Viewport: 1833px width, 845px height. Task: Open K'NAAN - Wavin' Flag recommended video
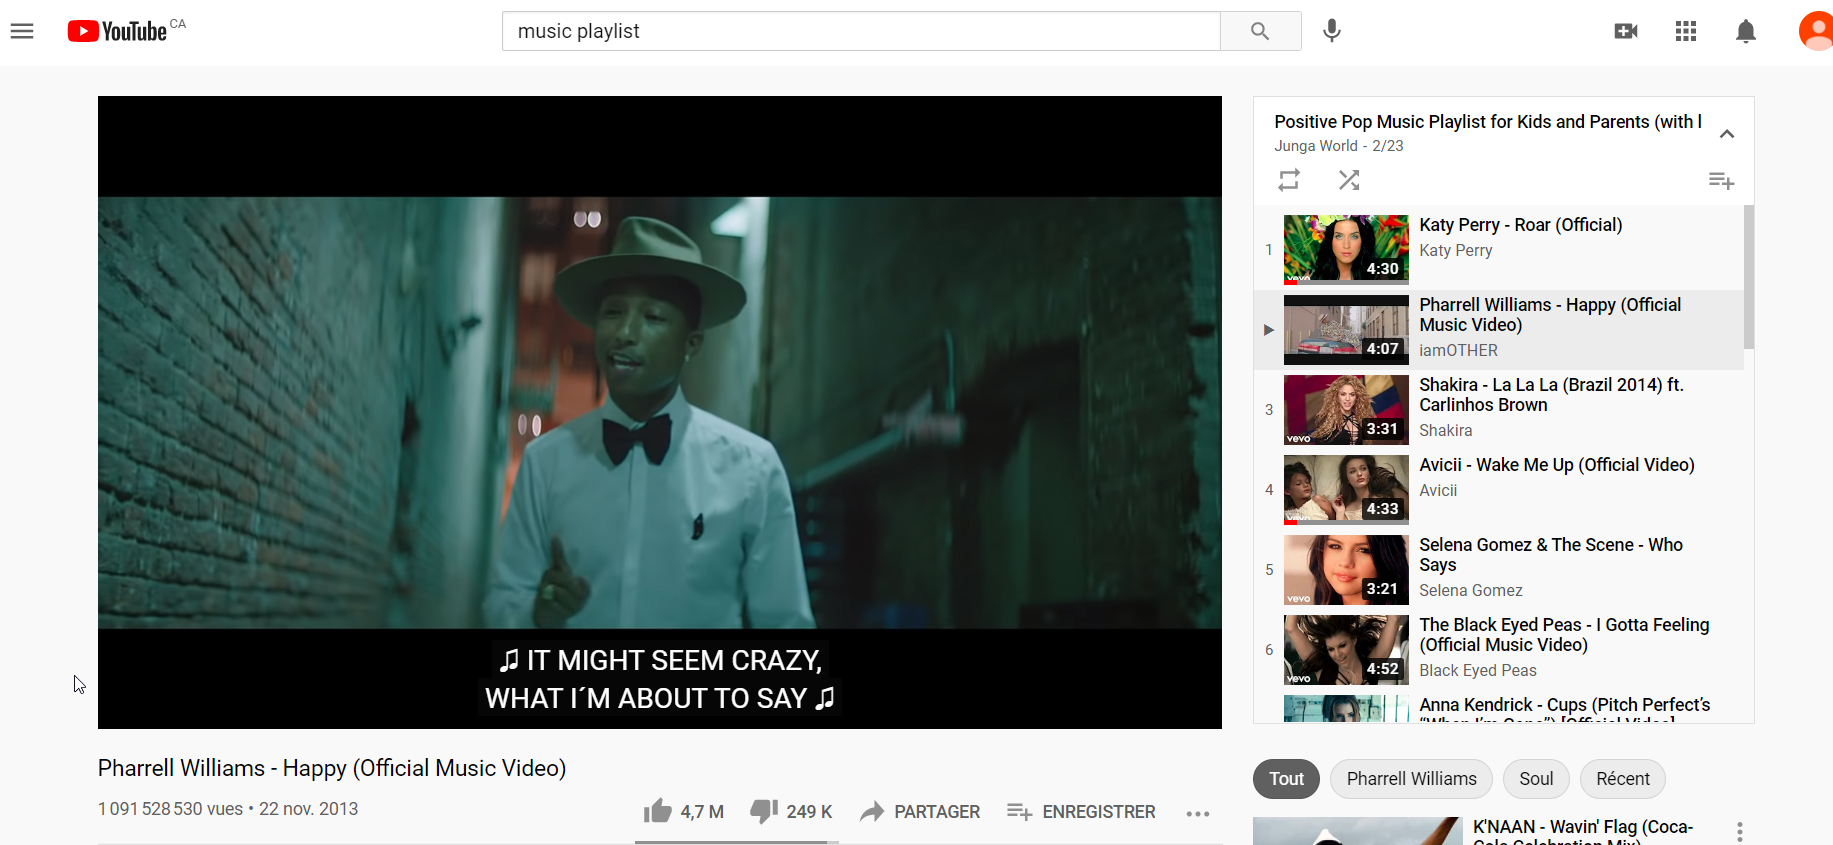click(1358, 831)
